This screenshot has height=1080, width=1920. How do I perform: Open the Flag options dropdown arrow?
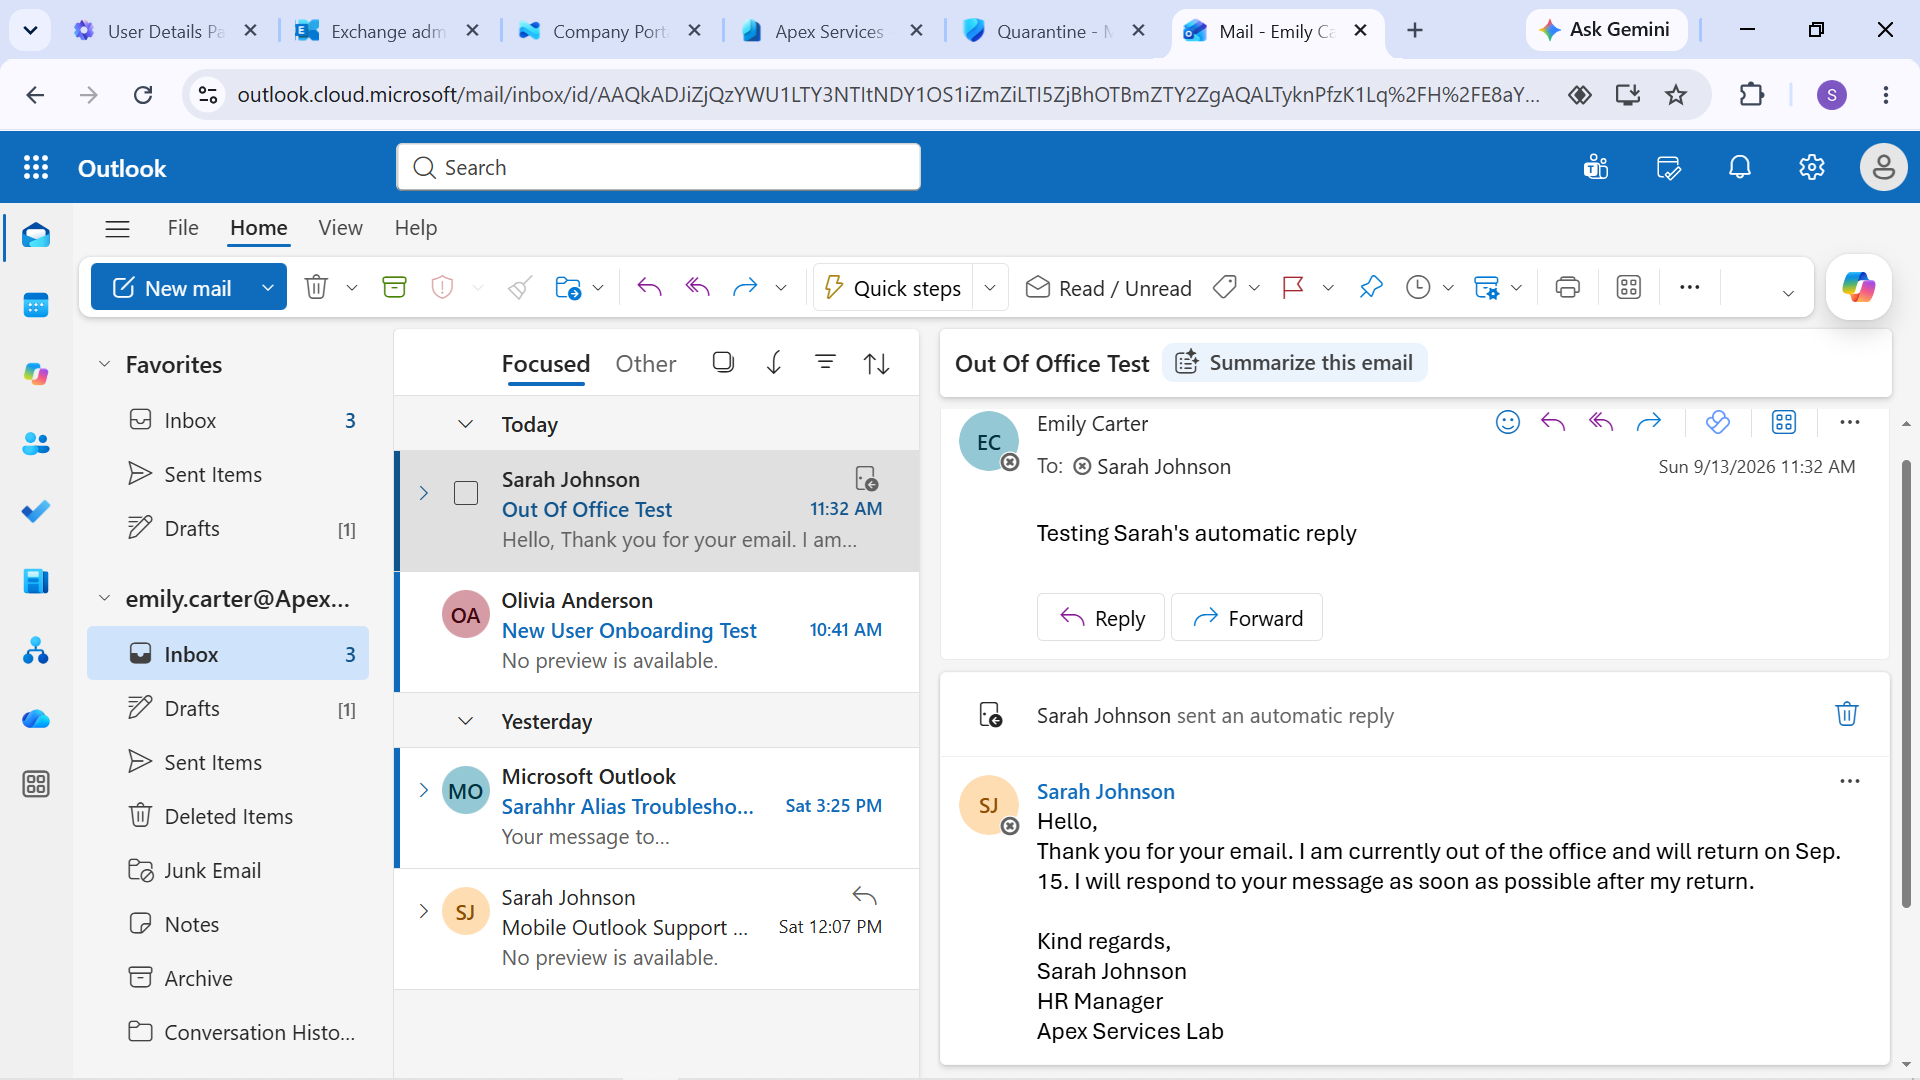1328,288
